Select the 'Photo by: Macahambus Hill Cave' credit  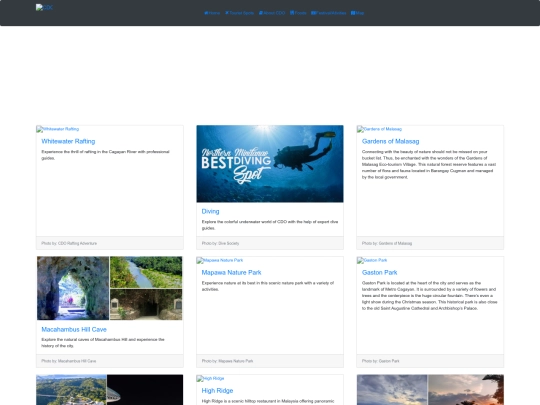[x=69, y=361]
